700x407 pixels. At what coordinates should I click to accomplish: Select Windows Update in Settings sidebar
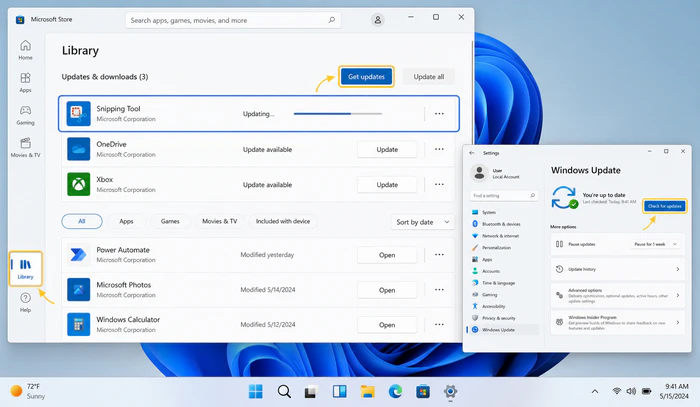pyautogui.click(x=503, y=330)
